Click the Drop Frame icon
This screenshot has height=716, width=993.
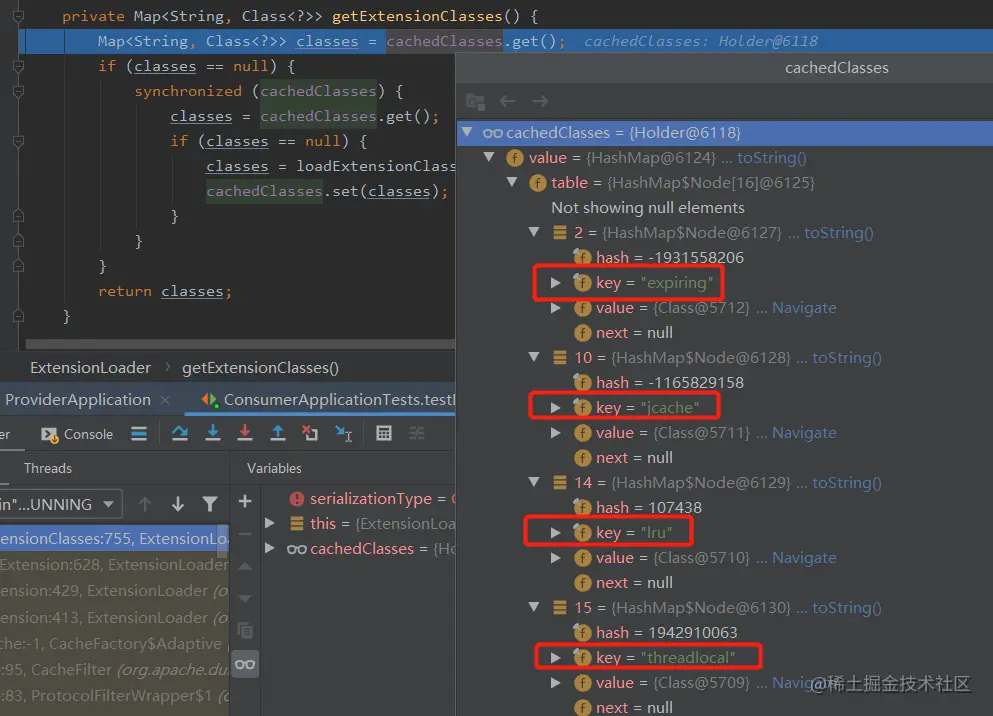click(310, 433)
